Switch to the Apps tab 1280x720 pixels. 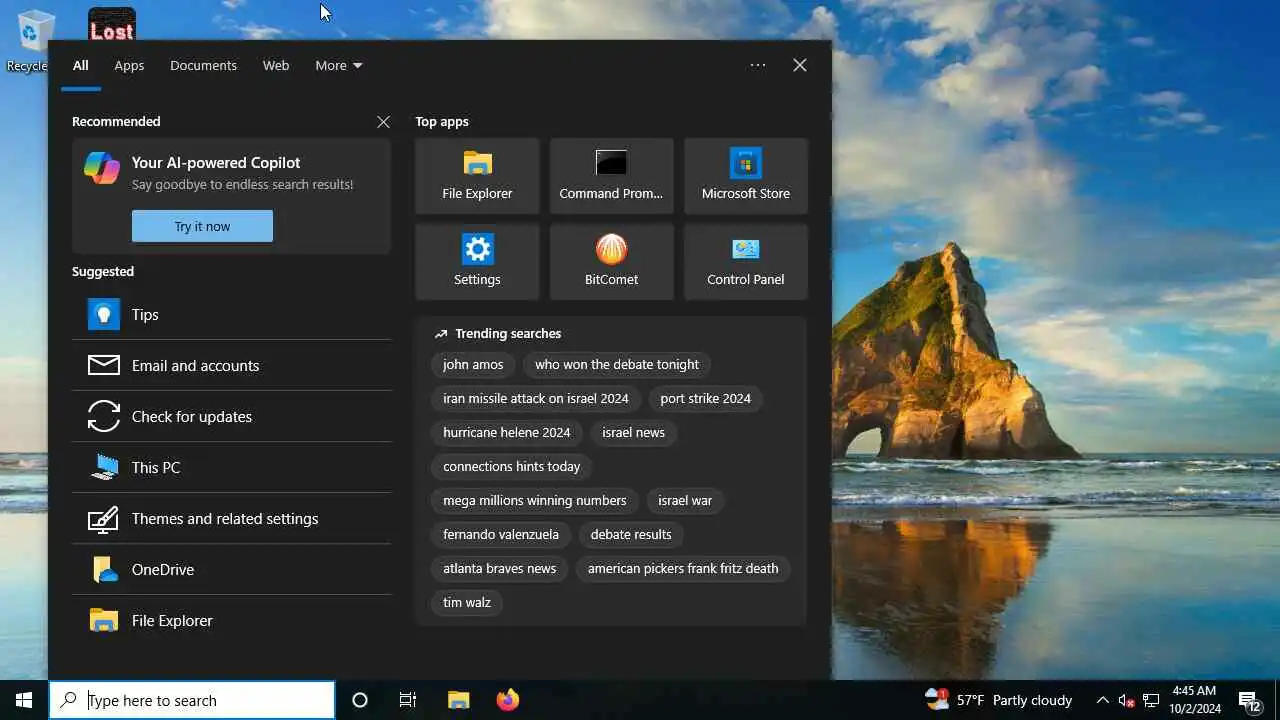[129, 65]
